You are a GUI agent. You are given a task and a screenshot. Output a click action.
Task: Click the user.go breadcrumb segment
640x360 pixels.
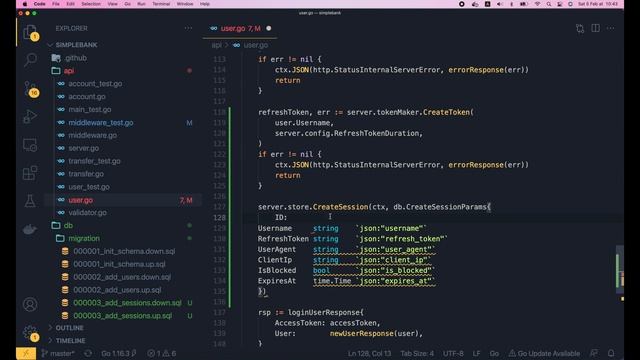coord(256,45)
